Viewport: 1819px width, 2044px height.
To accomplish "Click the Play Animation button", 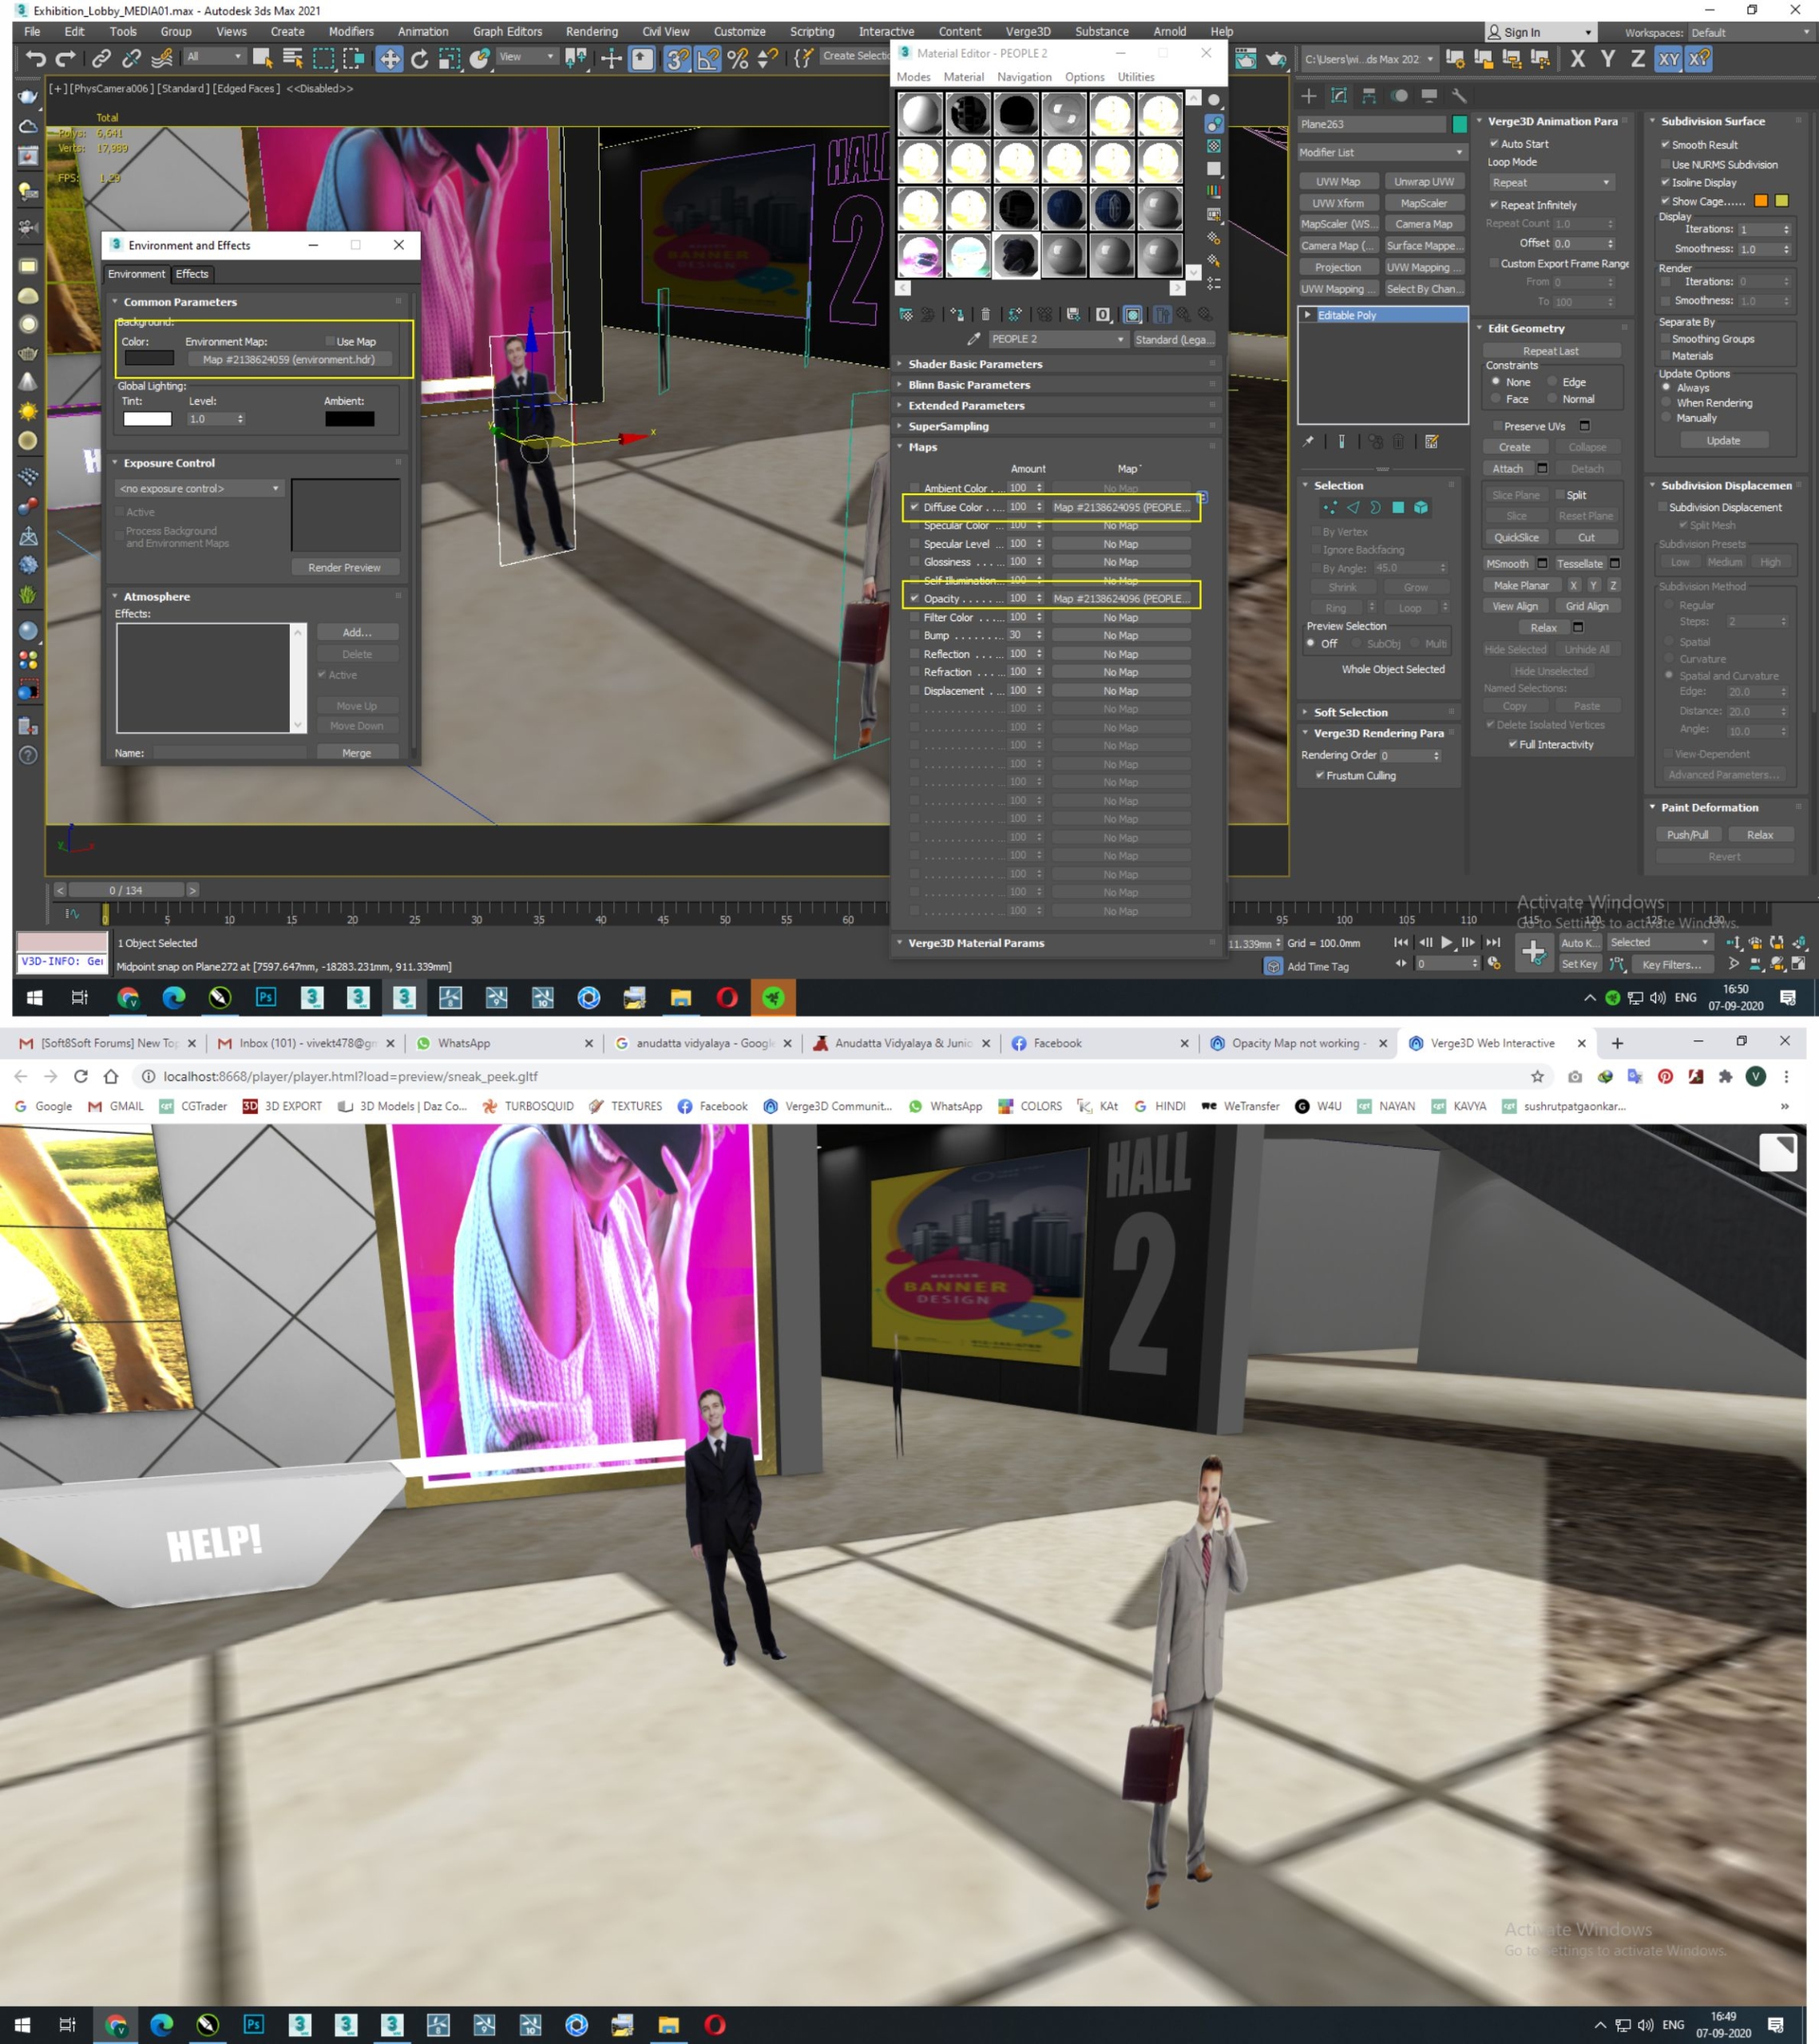I will click(x=1446, y=942).
